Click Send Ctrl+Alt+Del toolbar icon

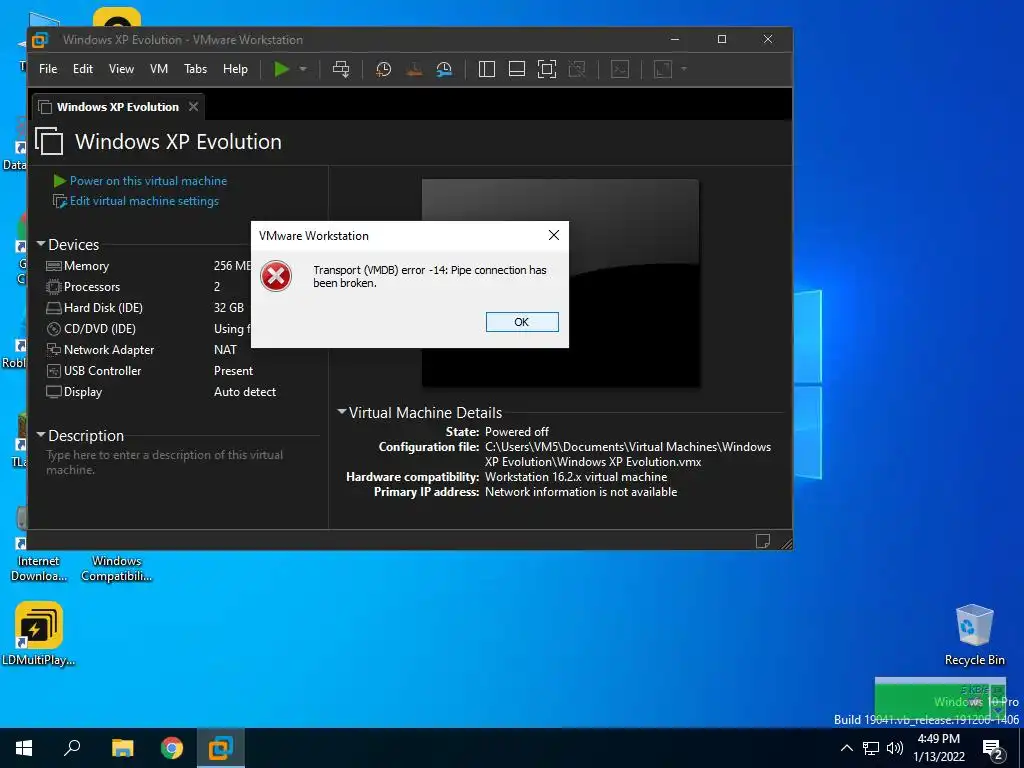341,69
